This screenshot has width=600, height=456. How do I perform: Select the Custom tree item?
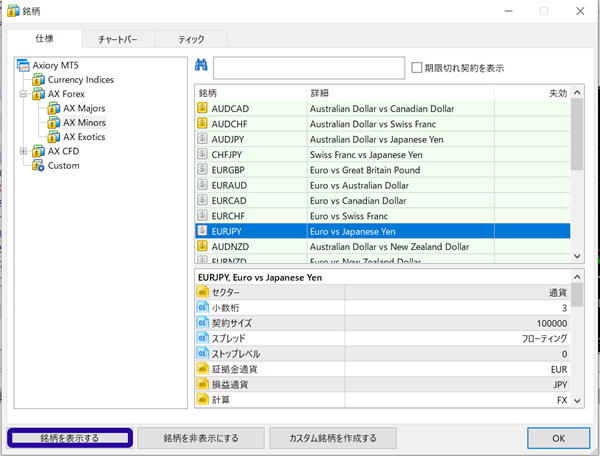pyautogui.click(x=64, y=165)
